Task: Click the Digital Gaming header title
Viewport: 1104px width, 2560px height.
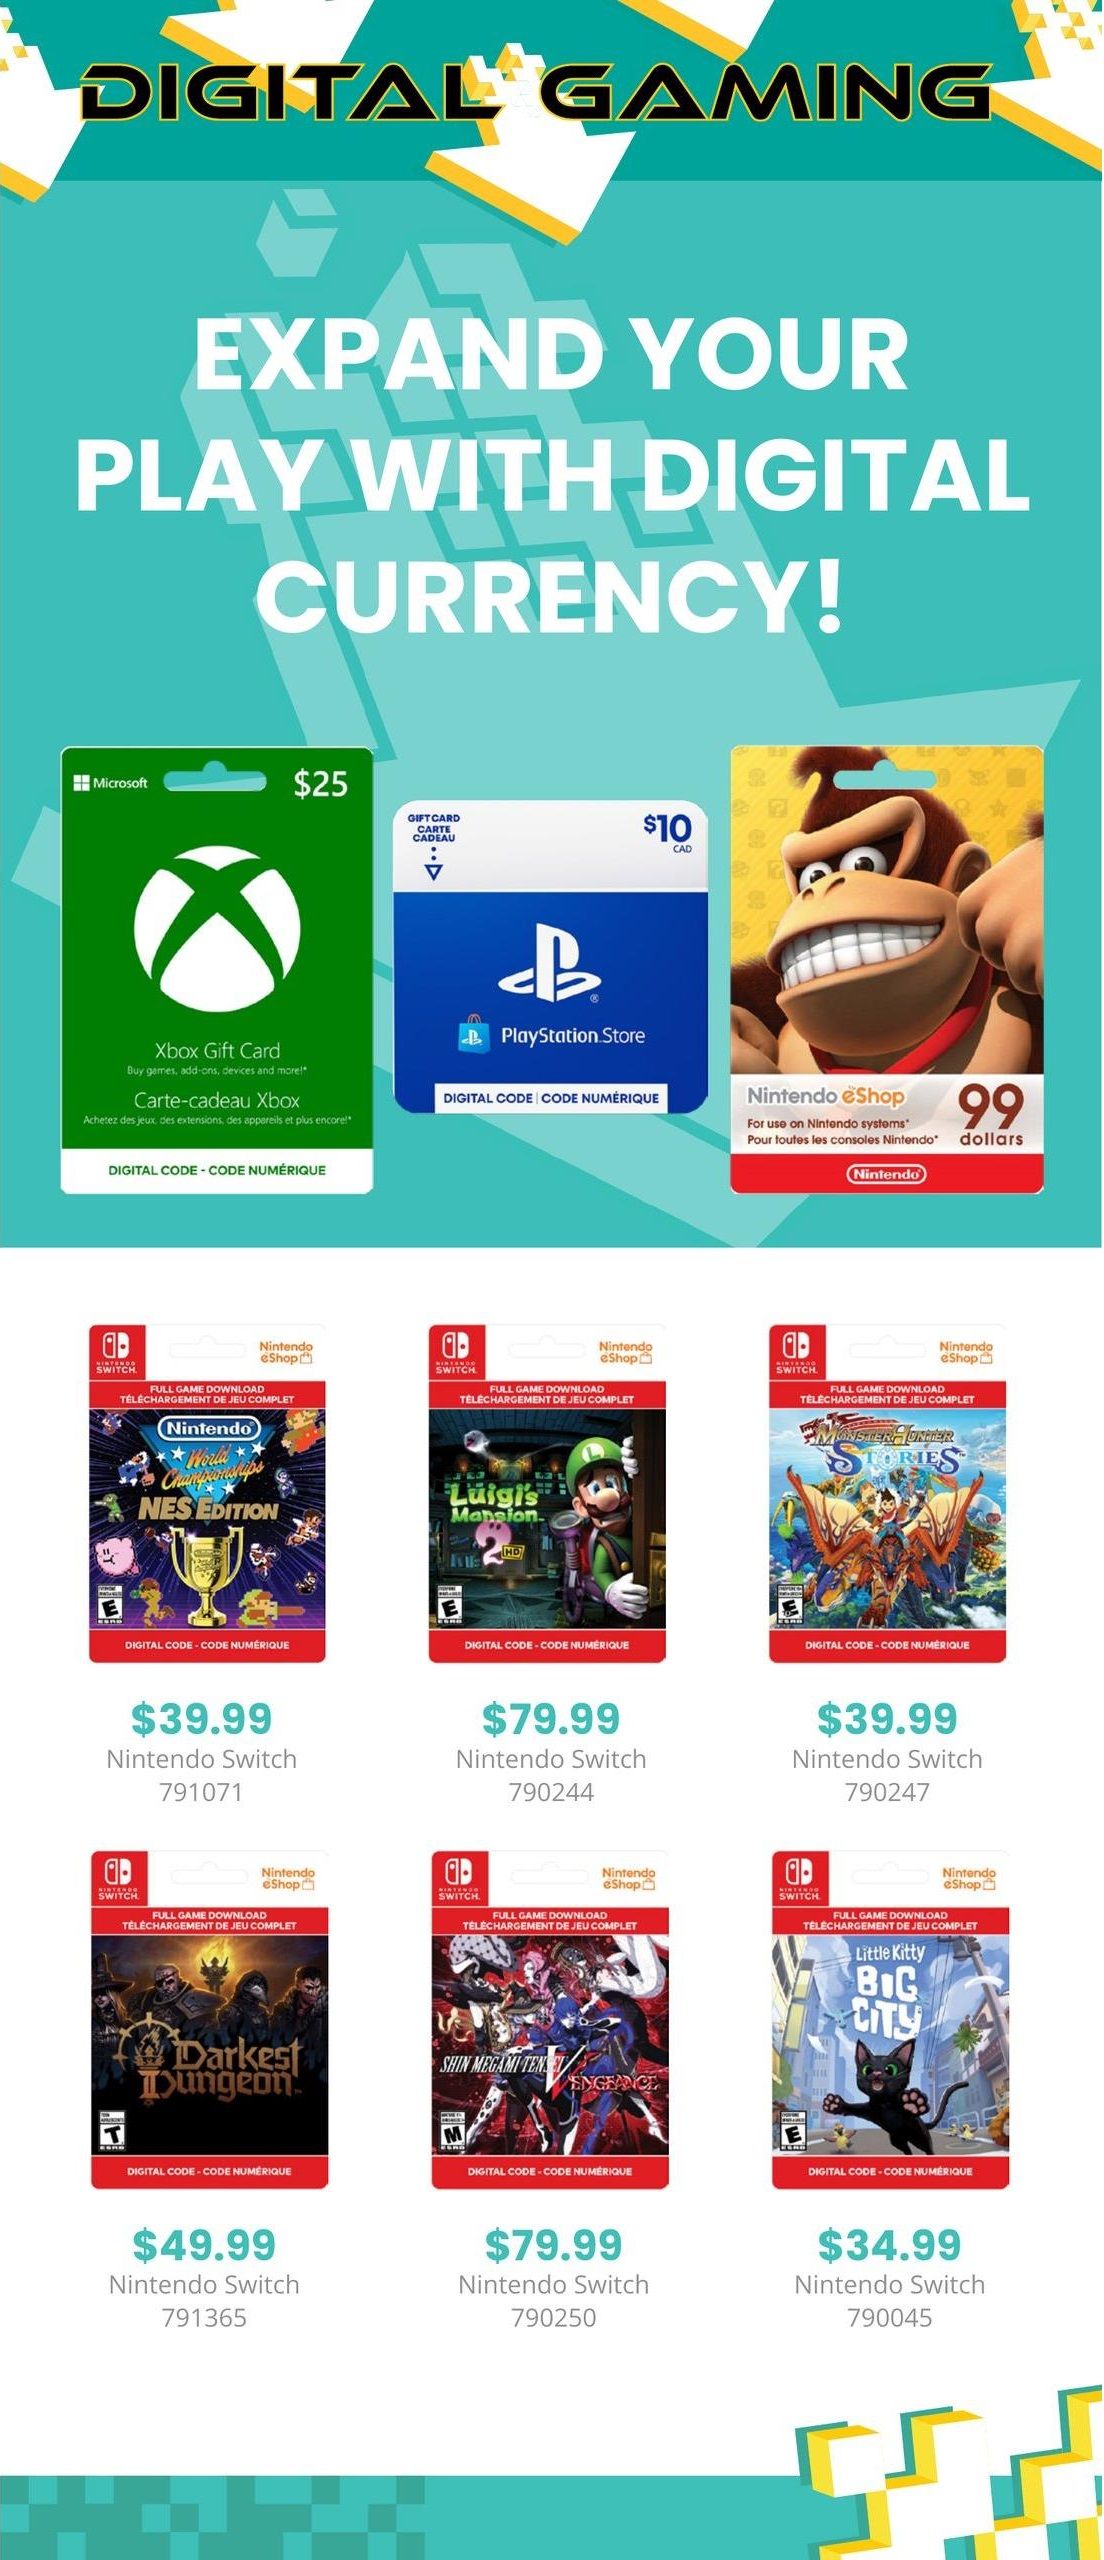Action: tap(536, 92)
